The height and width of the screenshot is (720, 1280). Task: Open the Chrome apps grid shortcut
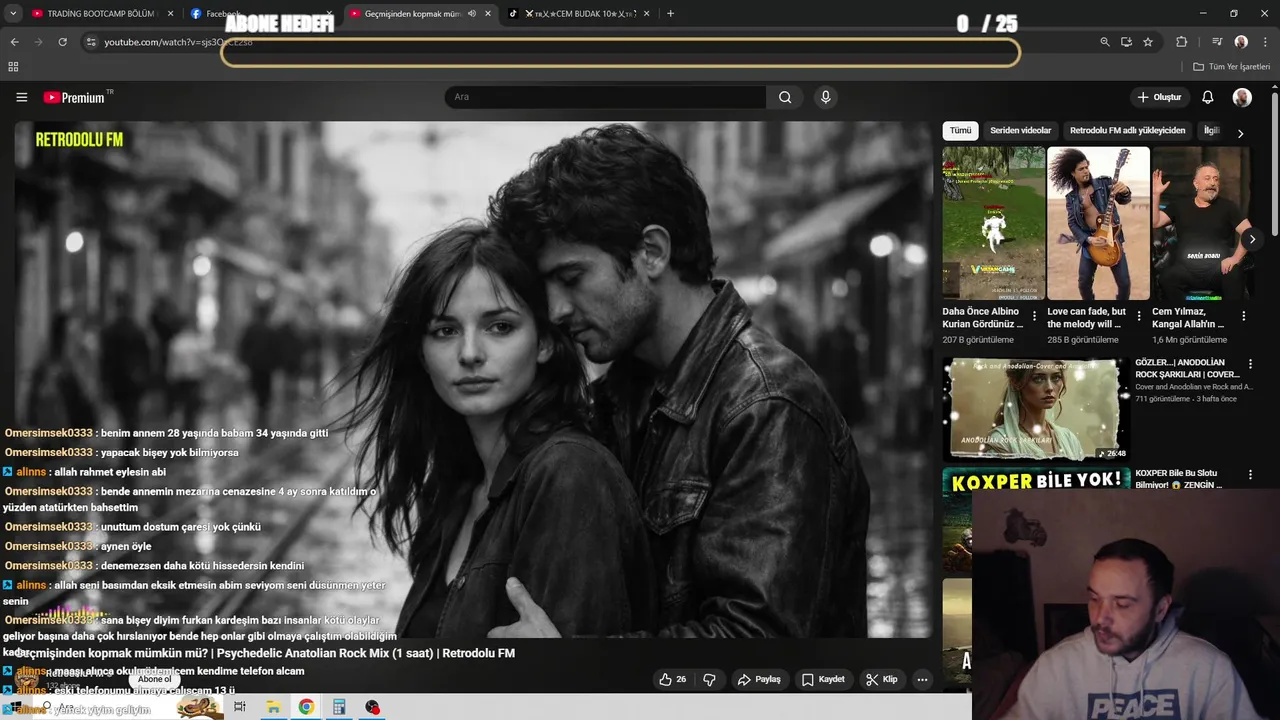click(13, 67)
